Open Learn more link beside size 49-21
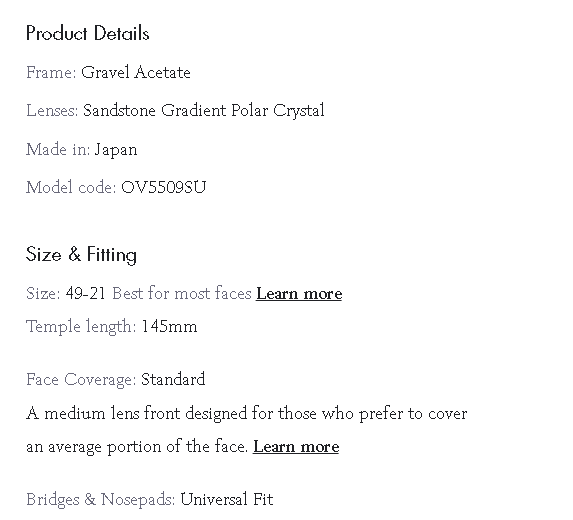 click(x=299, y=293)
